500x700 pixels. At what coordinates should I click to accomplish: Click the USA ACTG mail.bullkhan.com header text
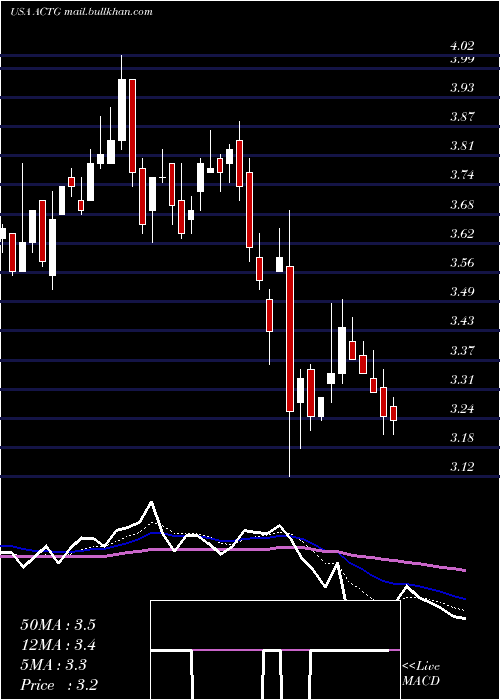pyautogui.click(x=81, y=11)
